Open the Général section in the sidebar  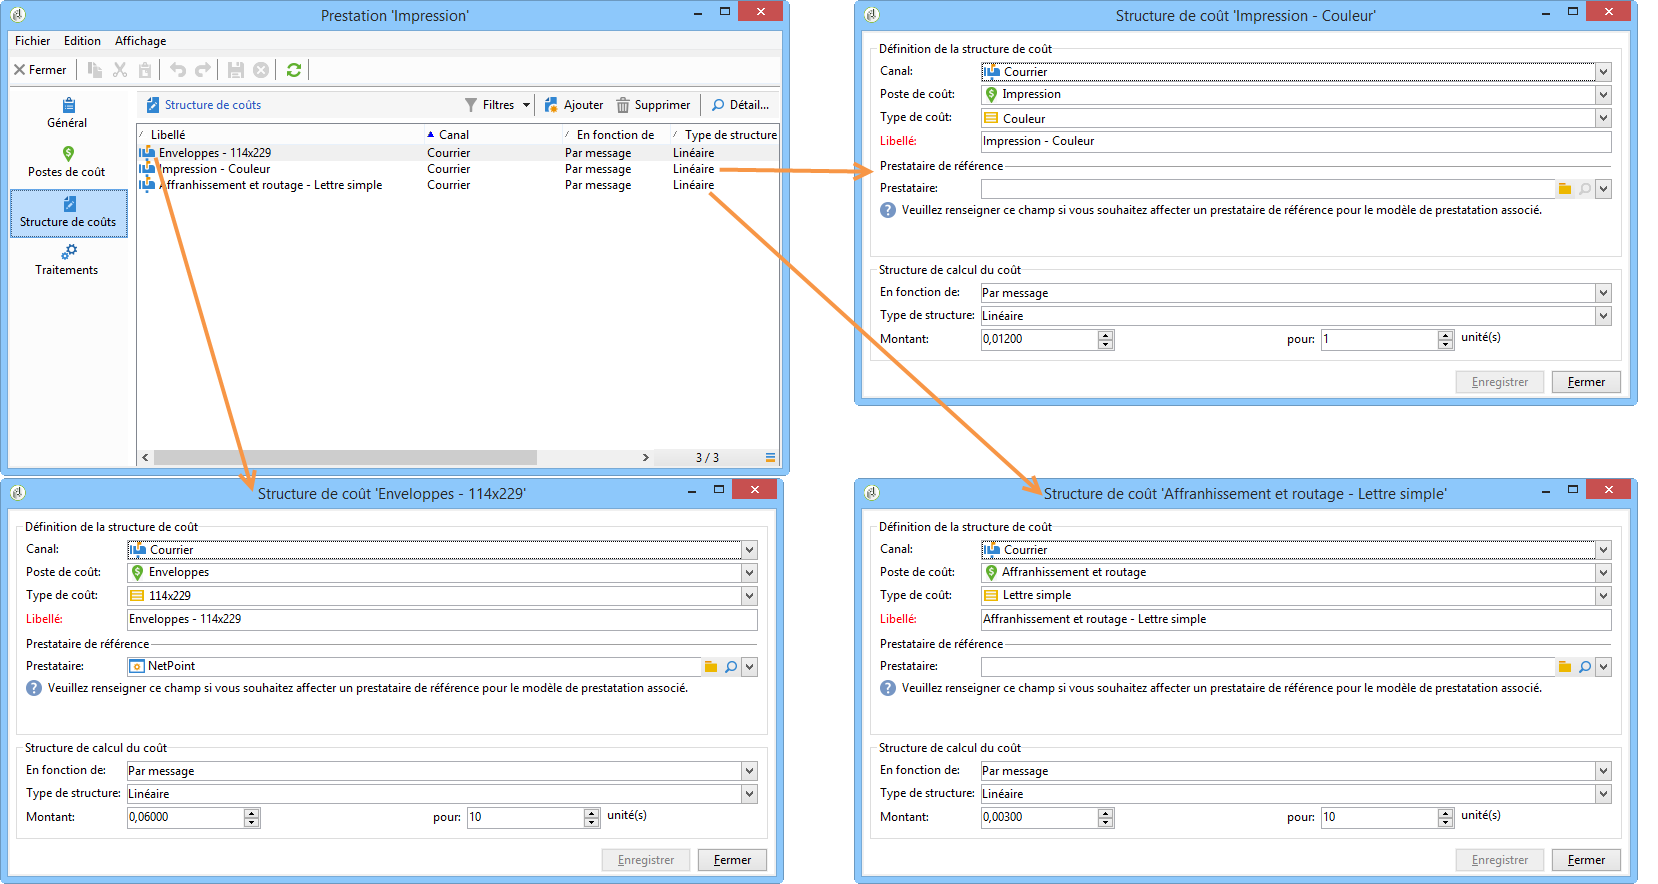coord(68,113)
